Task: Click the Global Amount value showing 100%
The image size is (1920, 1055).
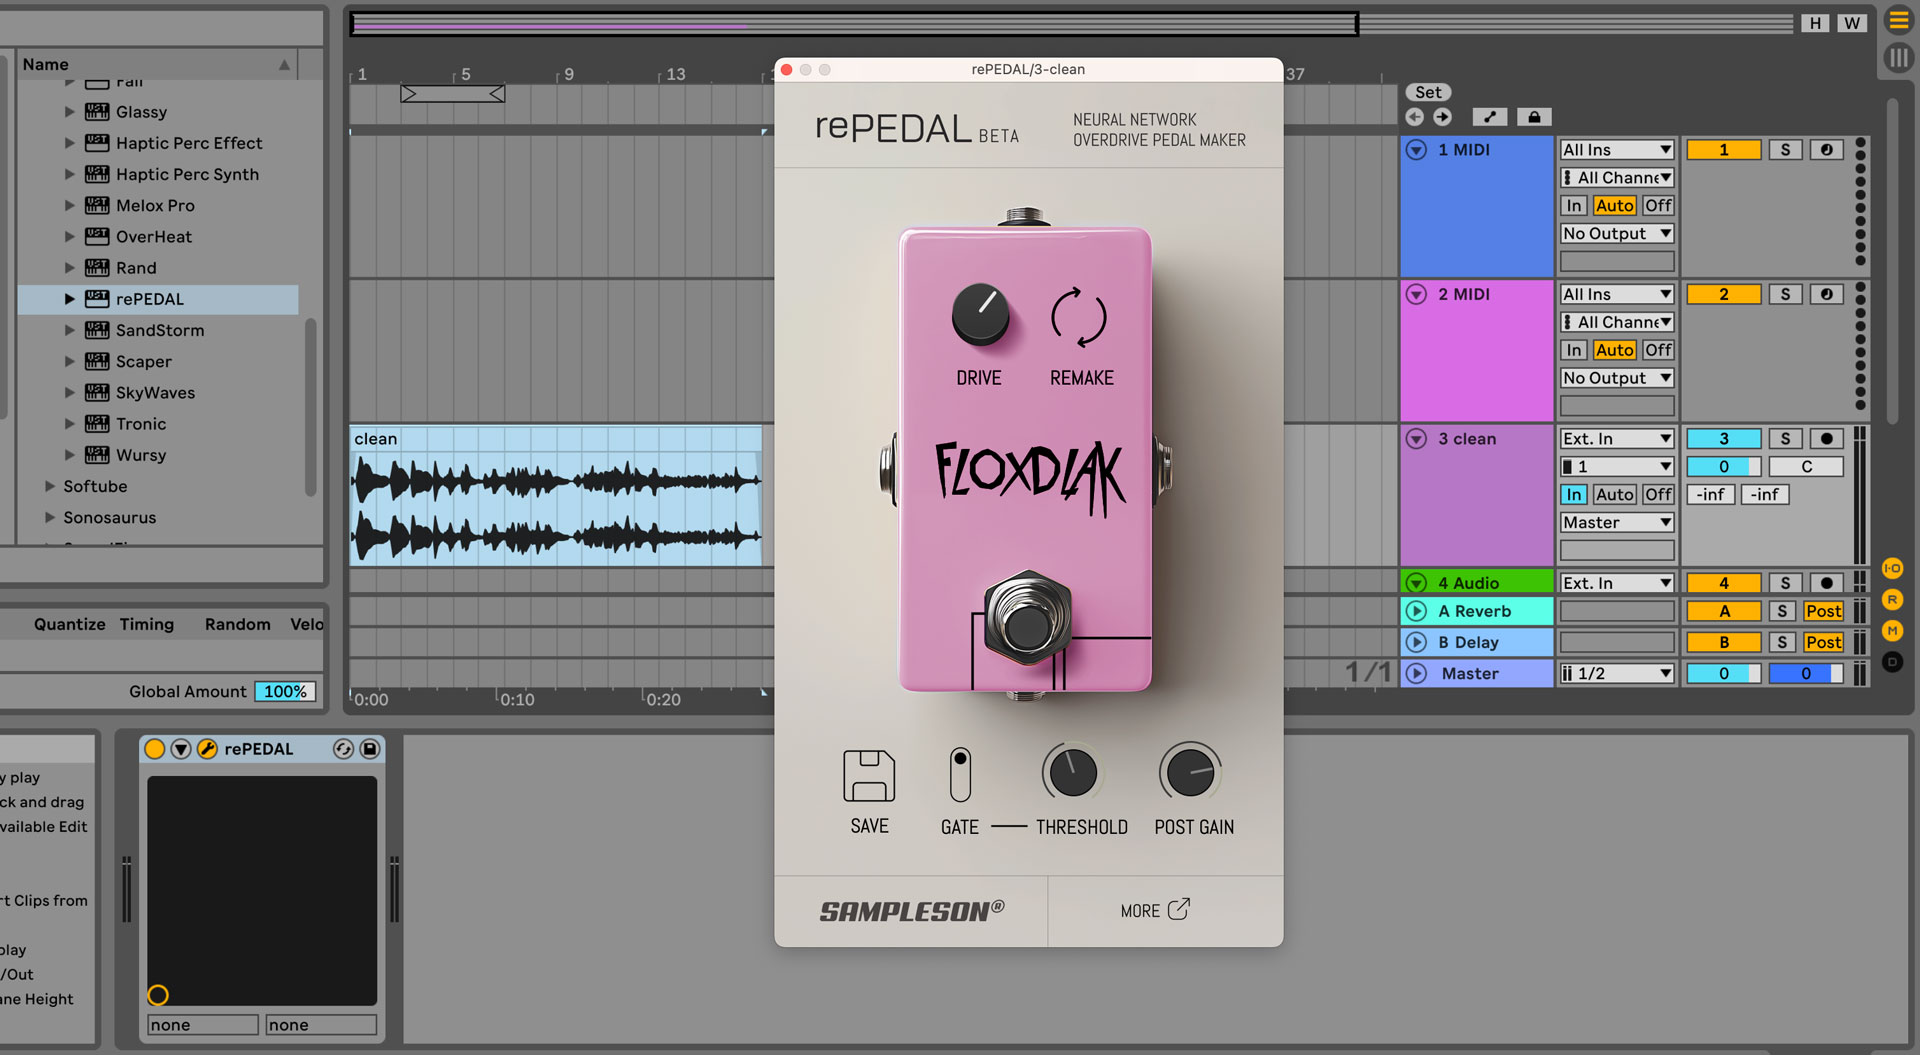Action: point(285,691)
